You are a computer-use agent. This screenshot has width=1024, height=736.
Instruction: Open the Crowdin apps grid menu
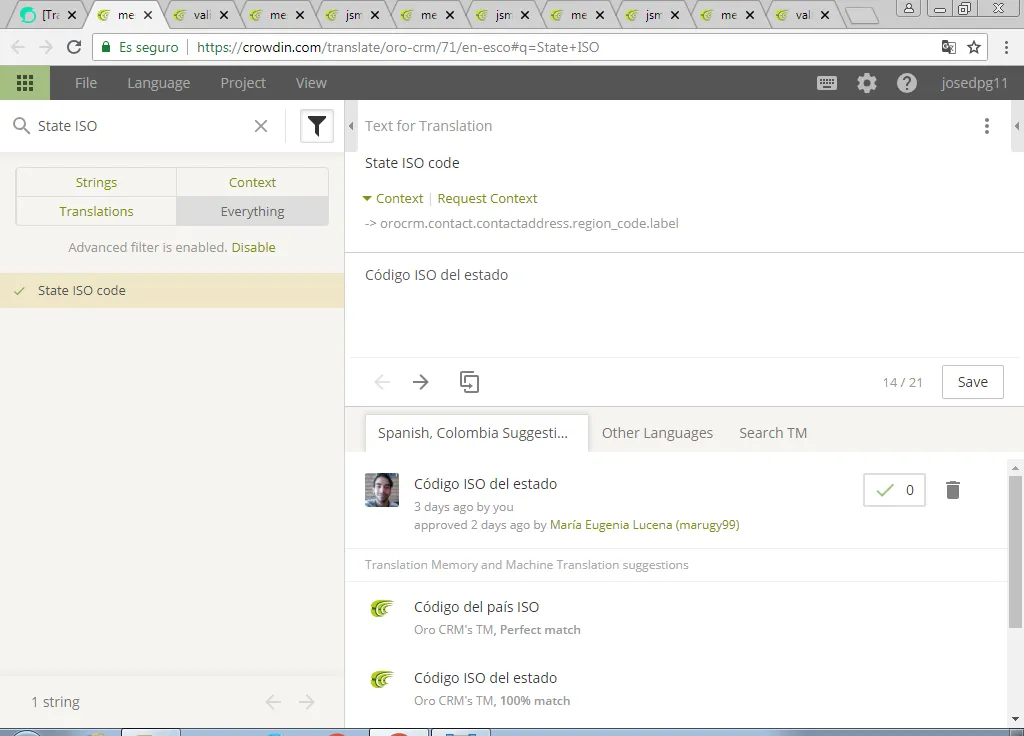point(25,83)
